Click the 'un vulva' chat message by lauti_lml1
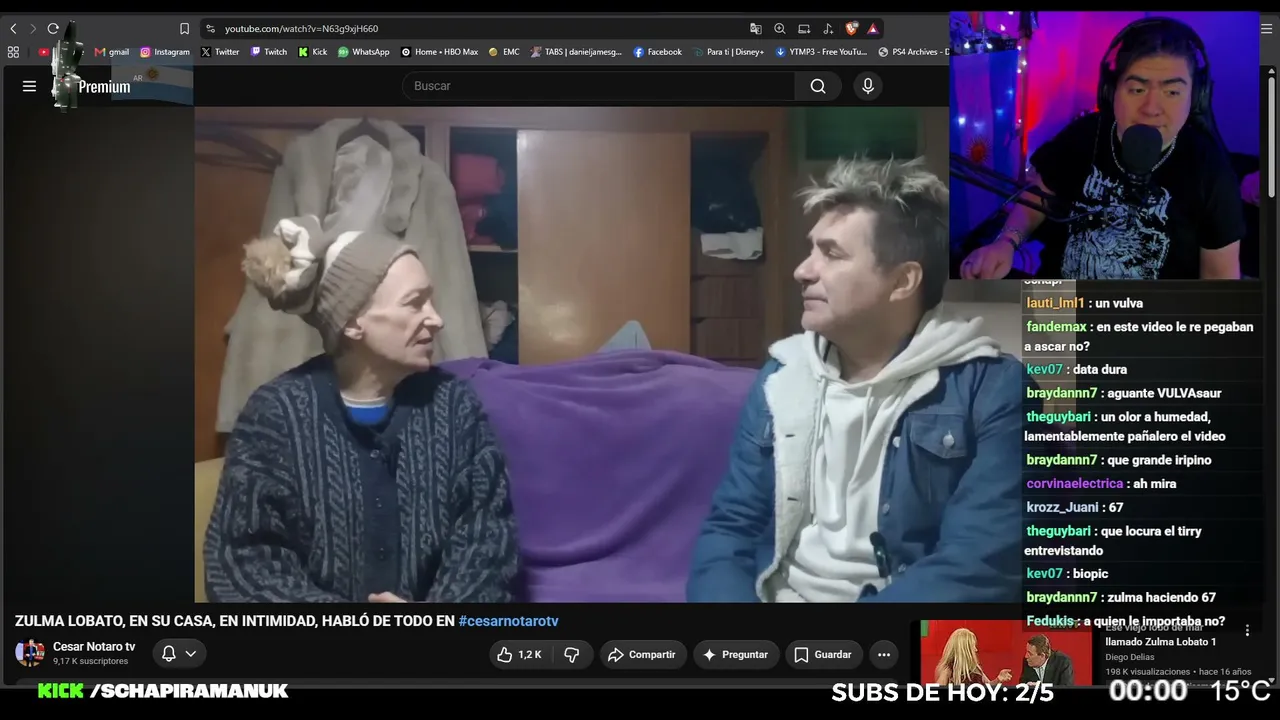The image size is (1280, 720). pos(1119,303)
